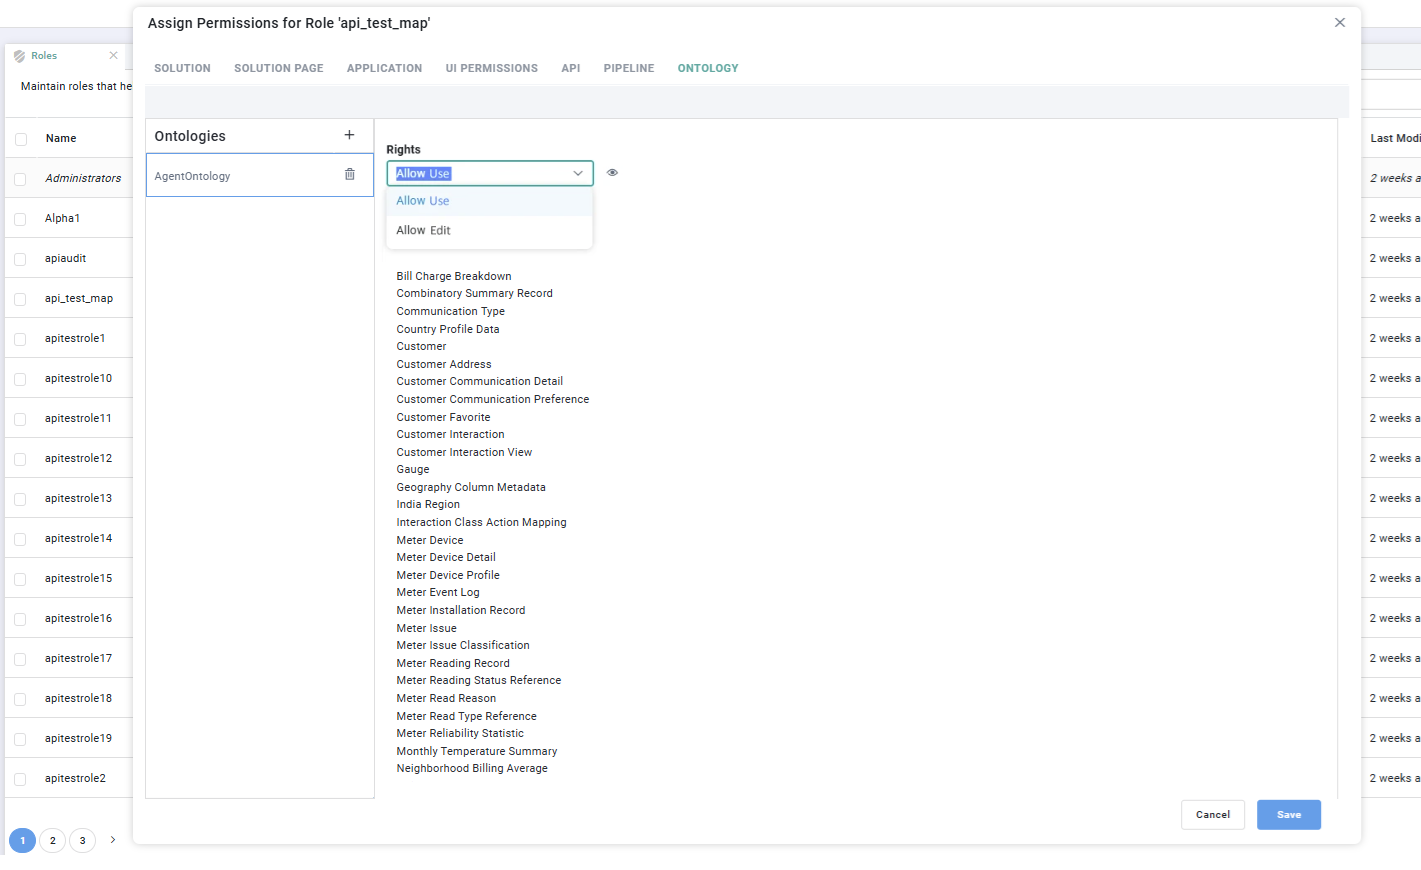Open the PIPELINE tab
Viewport: 1421px width, 870px height.
[x=629, y=68]
